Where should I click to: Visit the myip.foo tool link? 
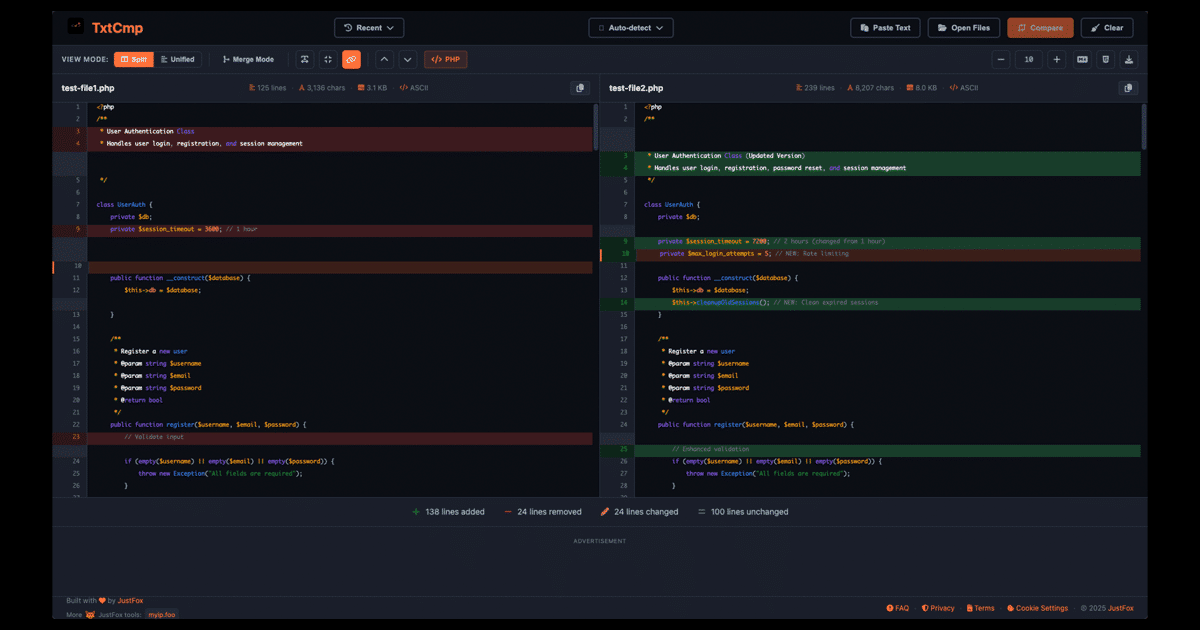pos(161,614)
